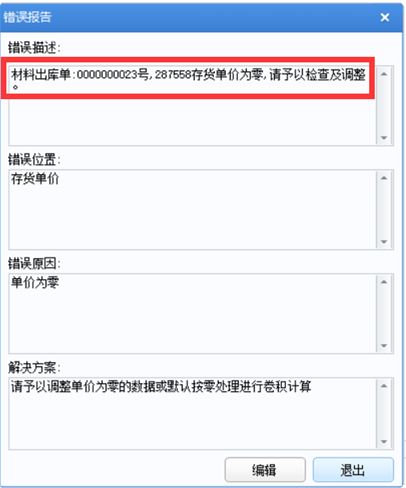This screenshot has height=488, width=406.
Task: Click down arrow in 错误原因 scrollbar
Action: click(x=384, y=346)
